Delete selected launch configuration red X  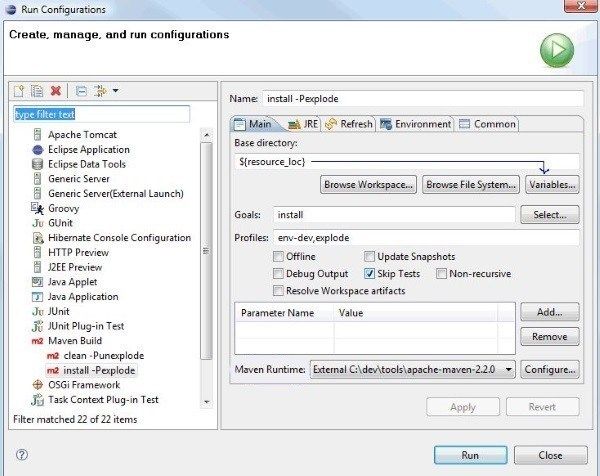(55, 91)
